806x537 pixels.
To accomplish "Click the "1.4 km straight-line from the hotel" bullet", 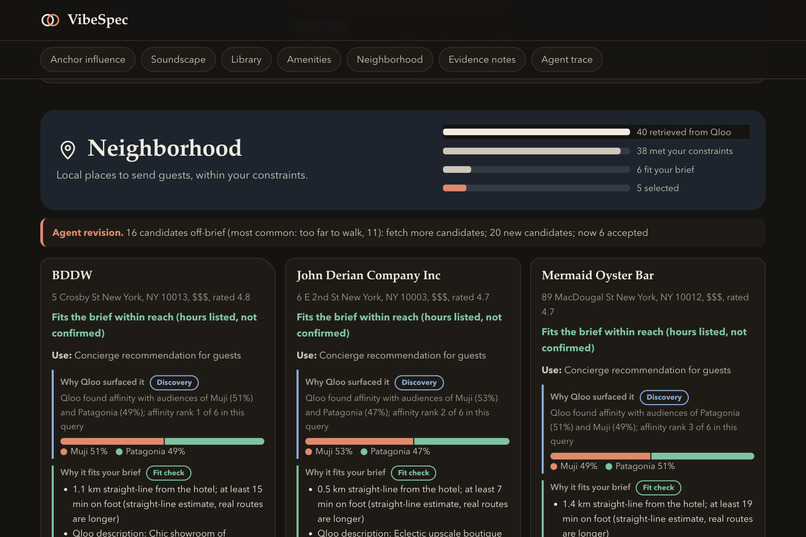I will point(657,518).
